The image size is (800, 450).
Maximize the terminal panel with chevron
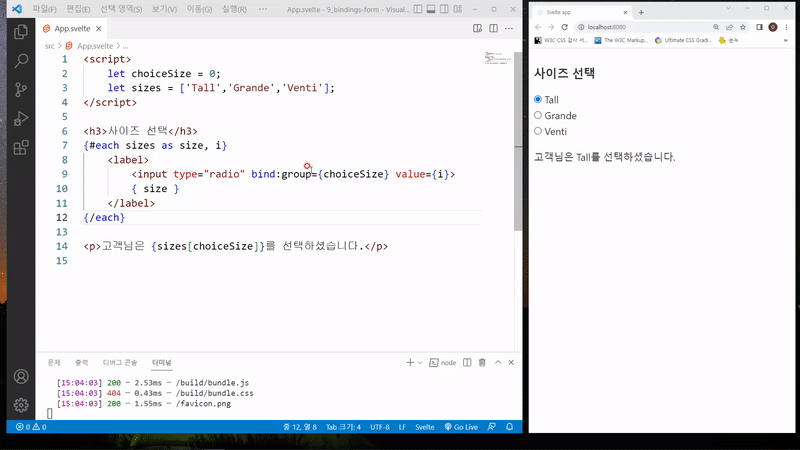pyautogui.click(x=498, y=362)
